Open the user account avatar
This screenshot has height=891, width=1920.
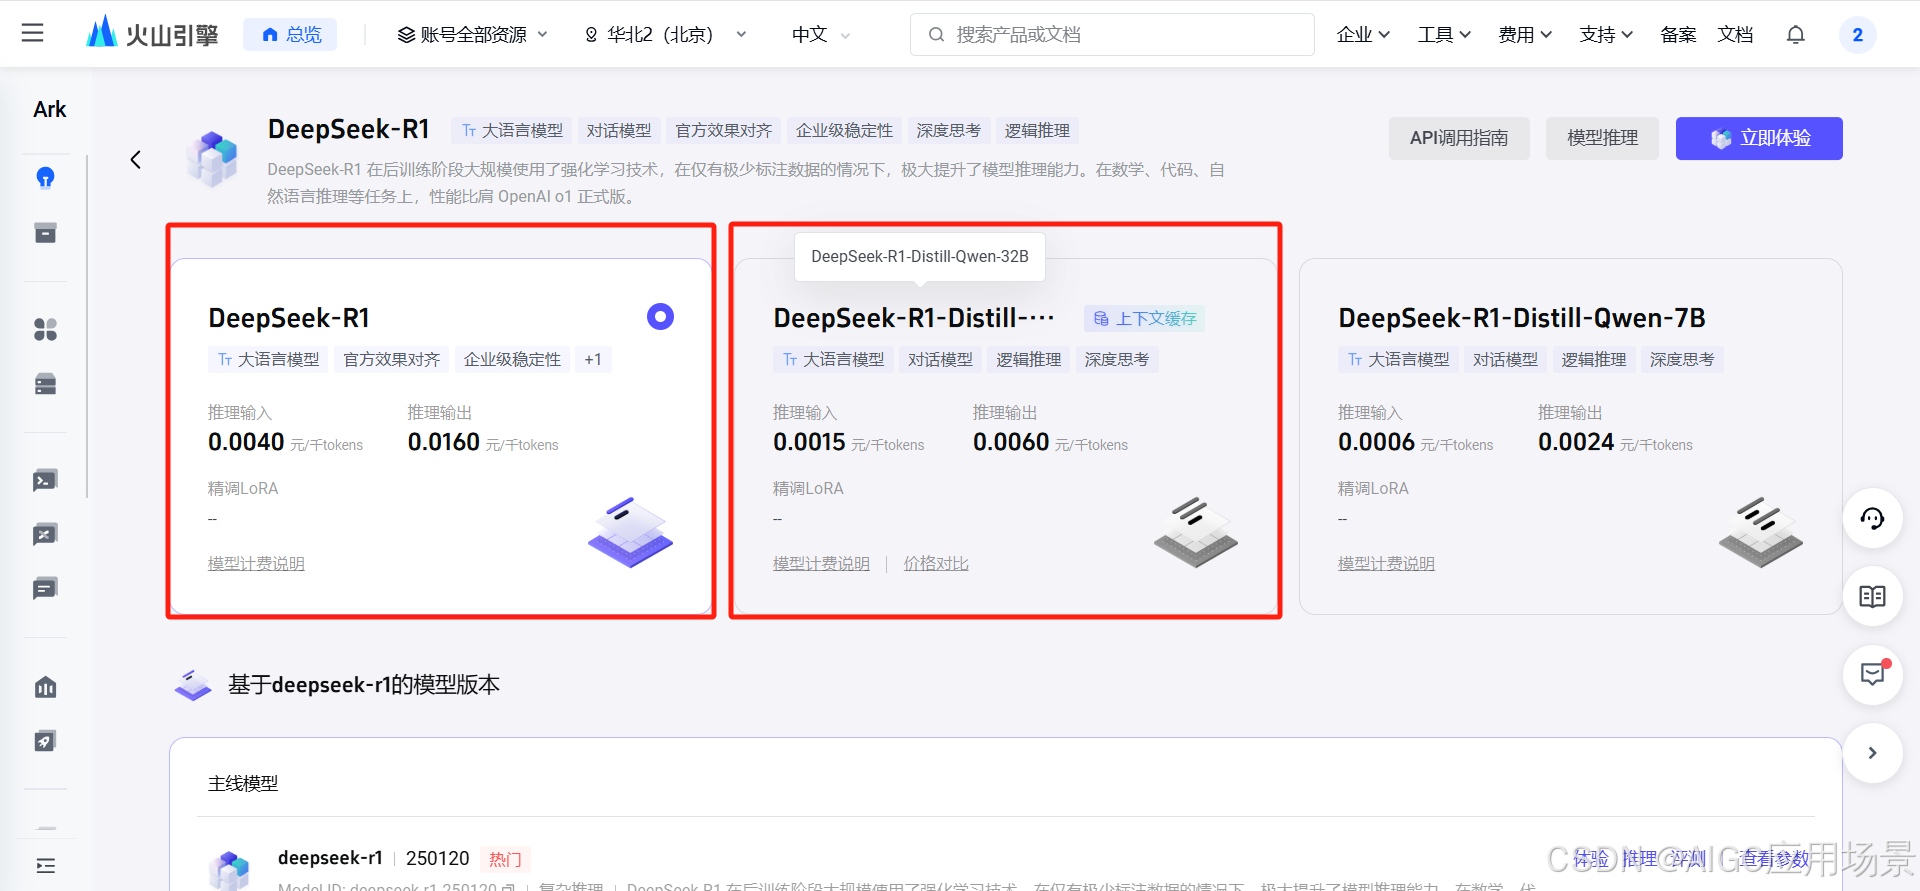1857,34
